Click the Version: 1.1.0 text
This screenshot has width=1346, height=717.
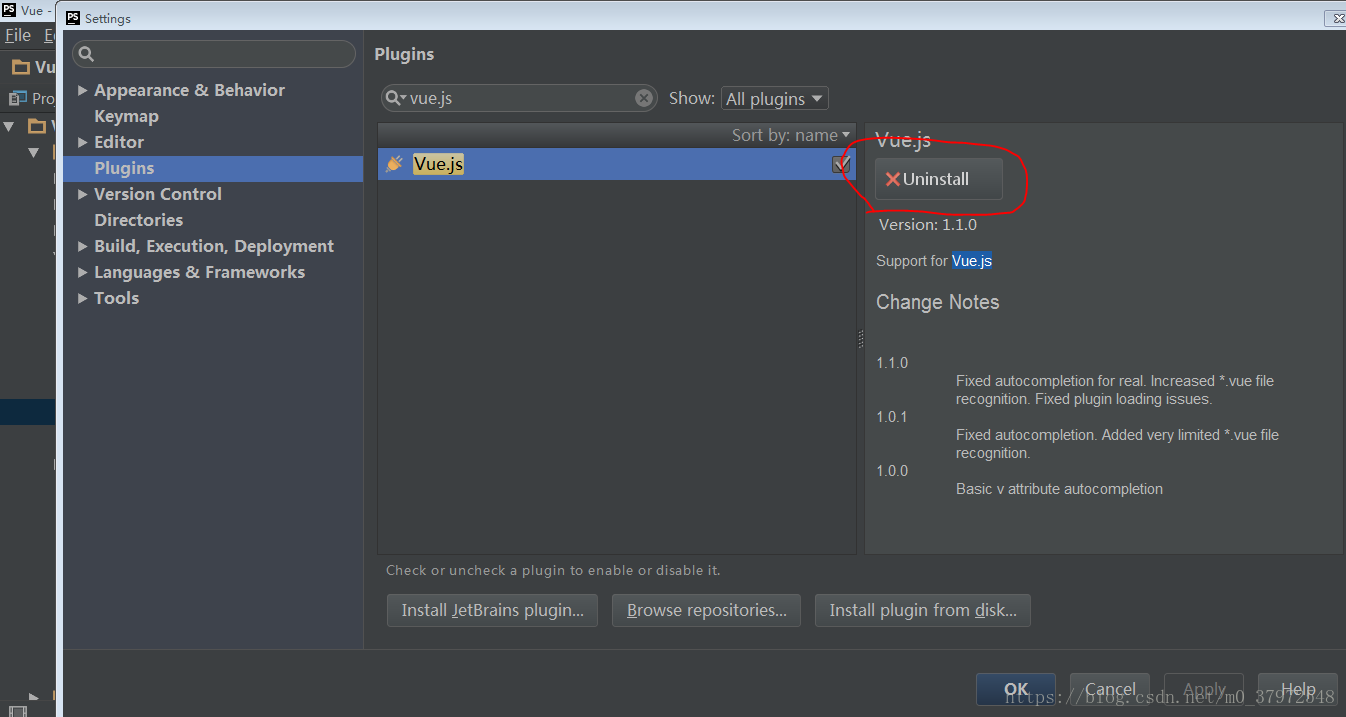click(928, 225)
